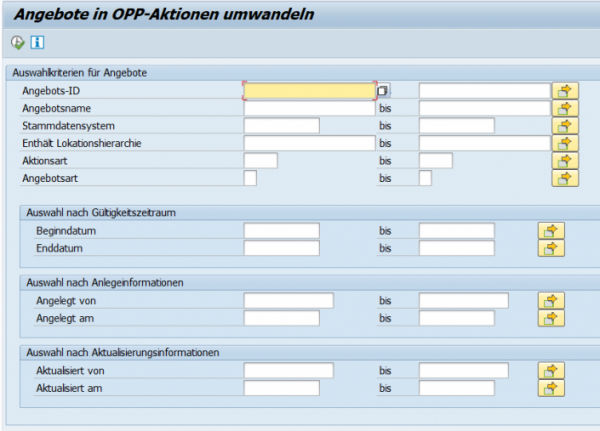Click the Execute clock icon in toolbar
The image size is (600, 431).
click(x=18, y=42)
